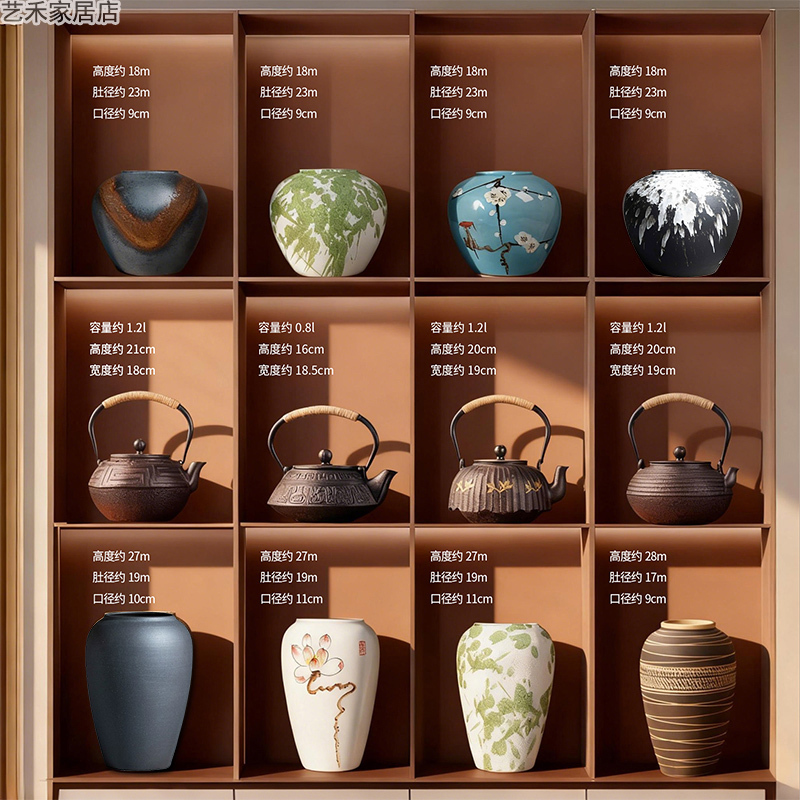Click the text '高度约 16cm'
This screenshot has width=800, height=800.
coord(291,349)
